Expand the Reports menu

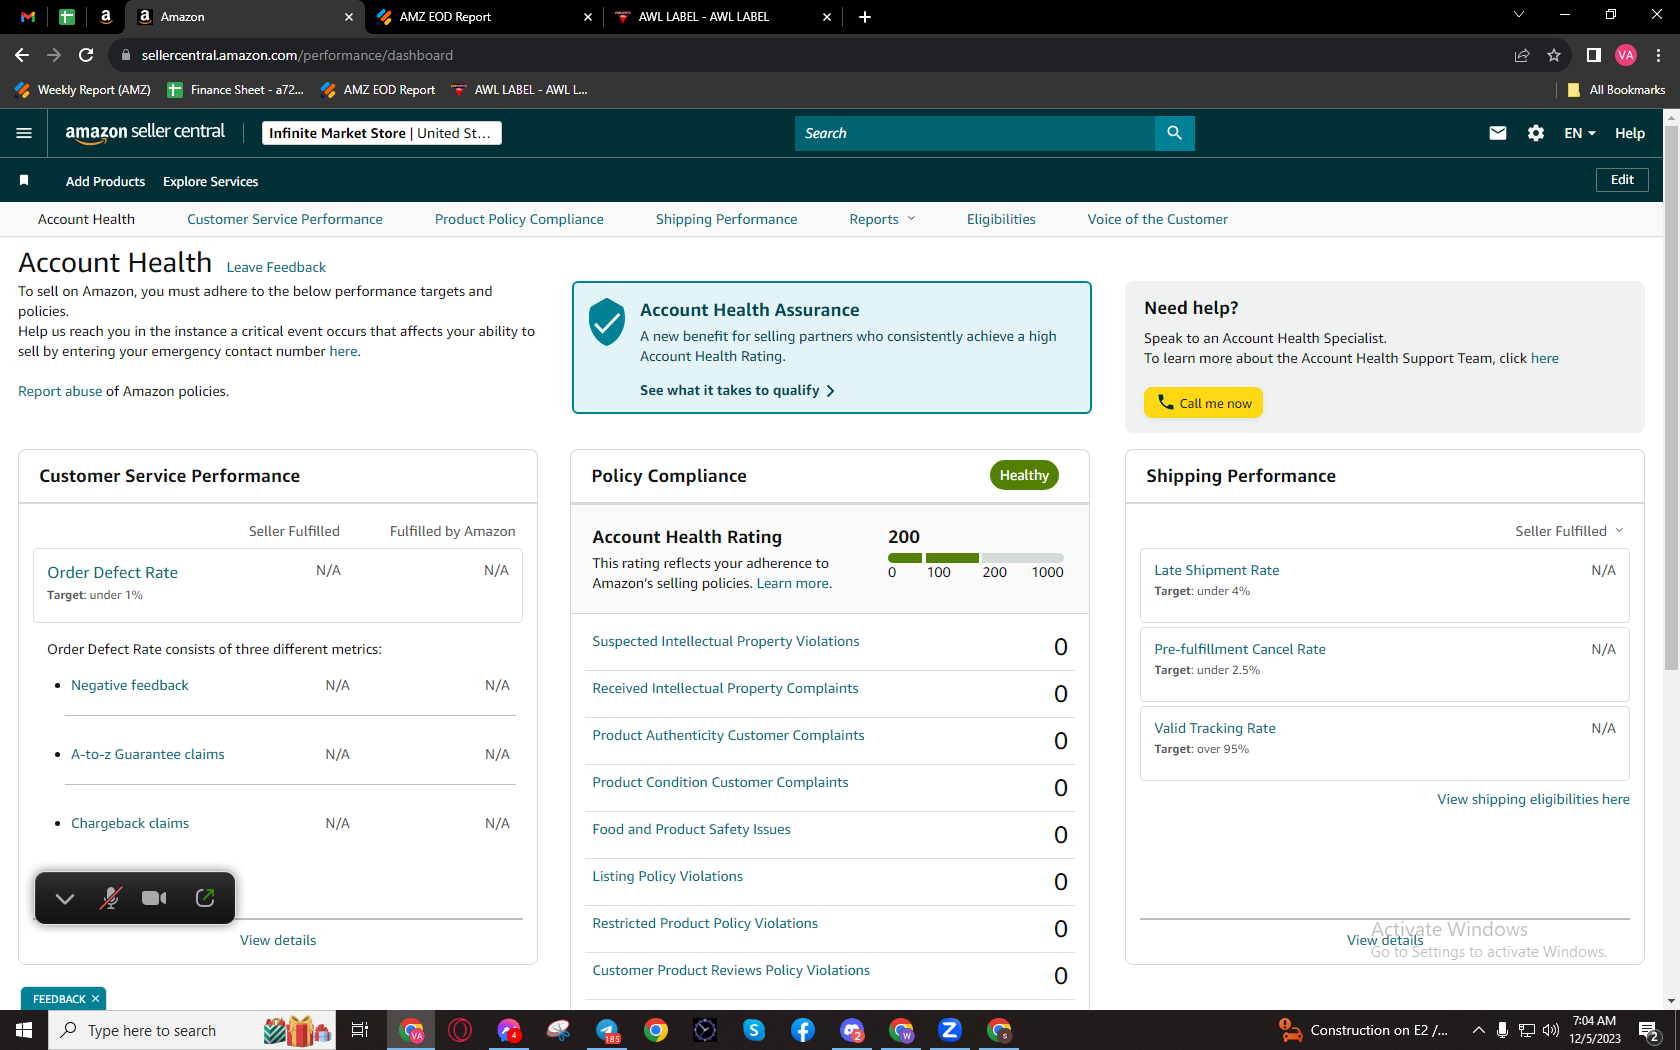point(882,219)
